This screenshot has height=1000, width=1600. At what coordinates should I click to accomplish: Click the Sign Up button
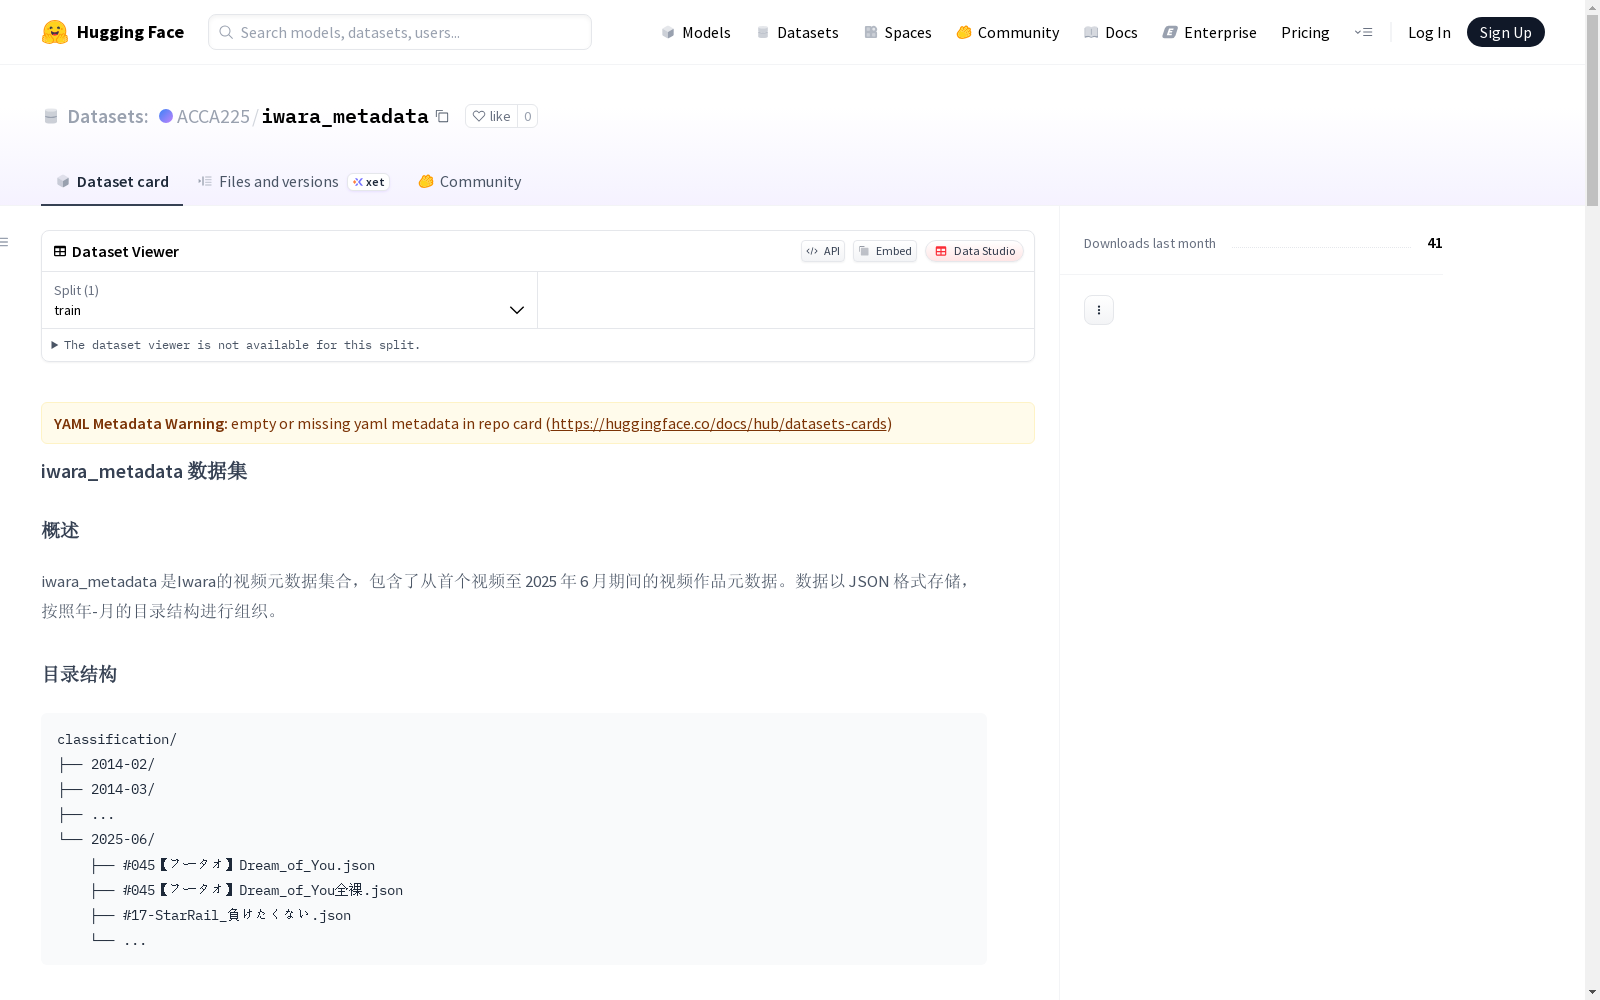[1505, 32]
